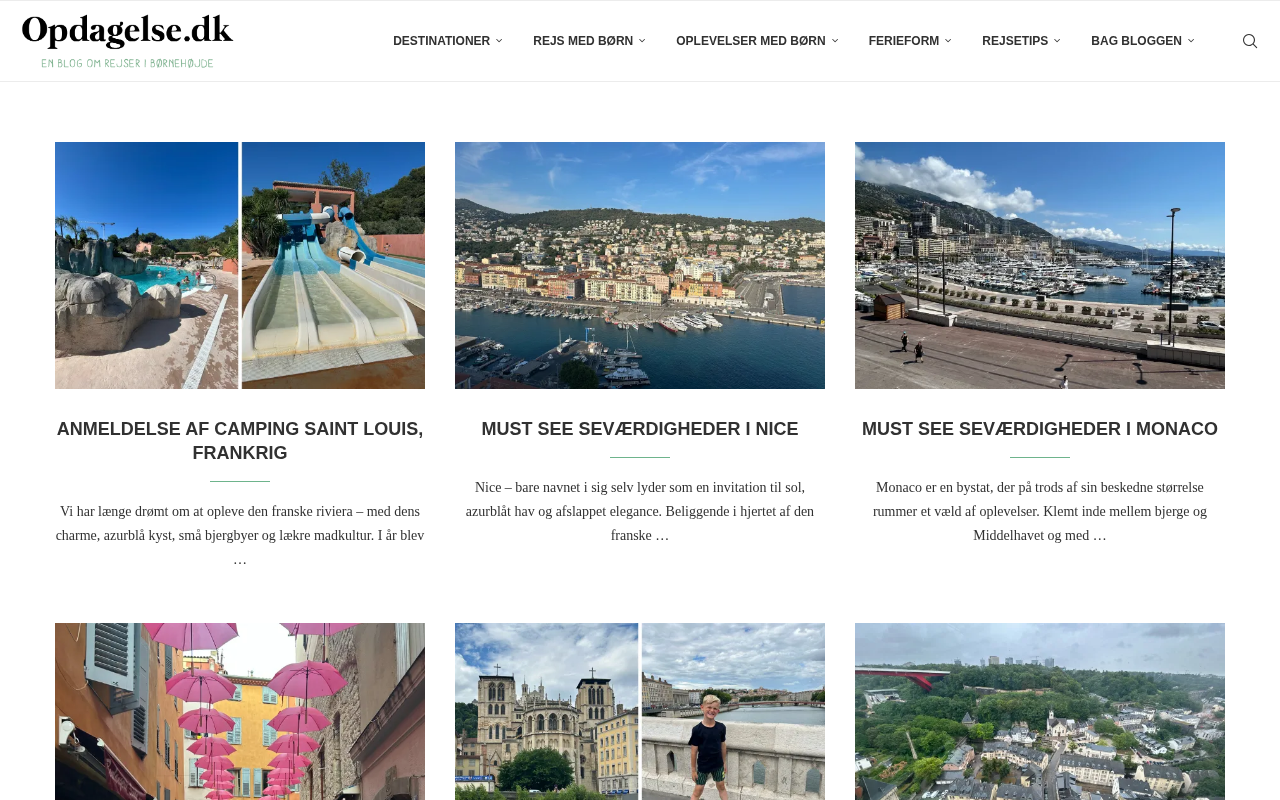Viewport: 1280px width, 800px height.
Task: Open the search icon in header
Action: coord(1249,41)
